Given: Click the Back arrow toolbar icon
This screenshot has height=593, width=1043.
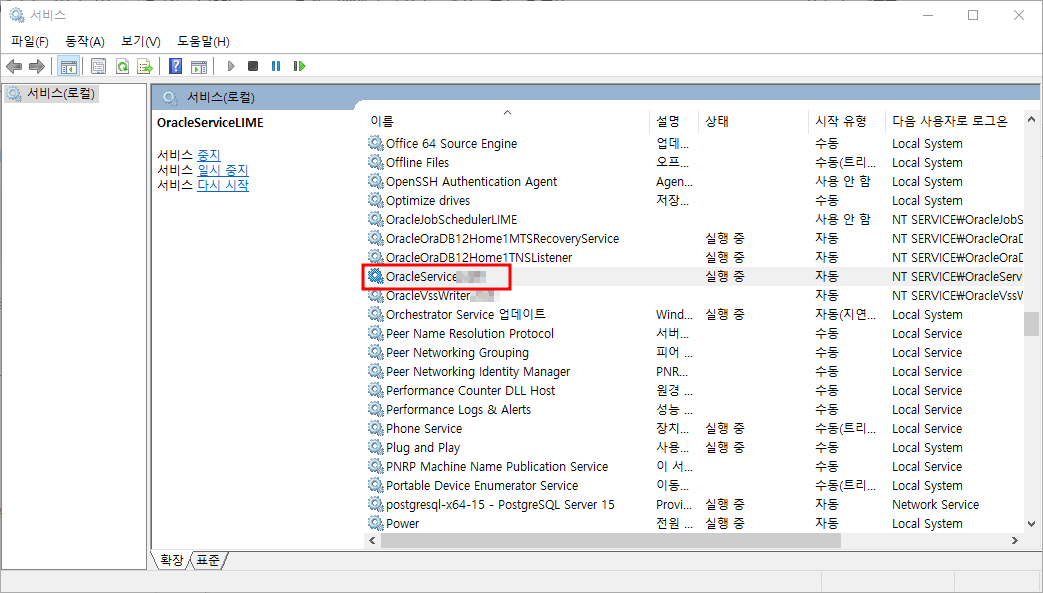Looking at the screenshot, I should (14, 66).
